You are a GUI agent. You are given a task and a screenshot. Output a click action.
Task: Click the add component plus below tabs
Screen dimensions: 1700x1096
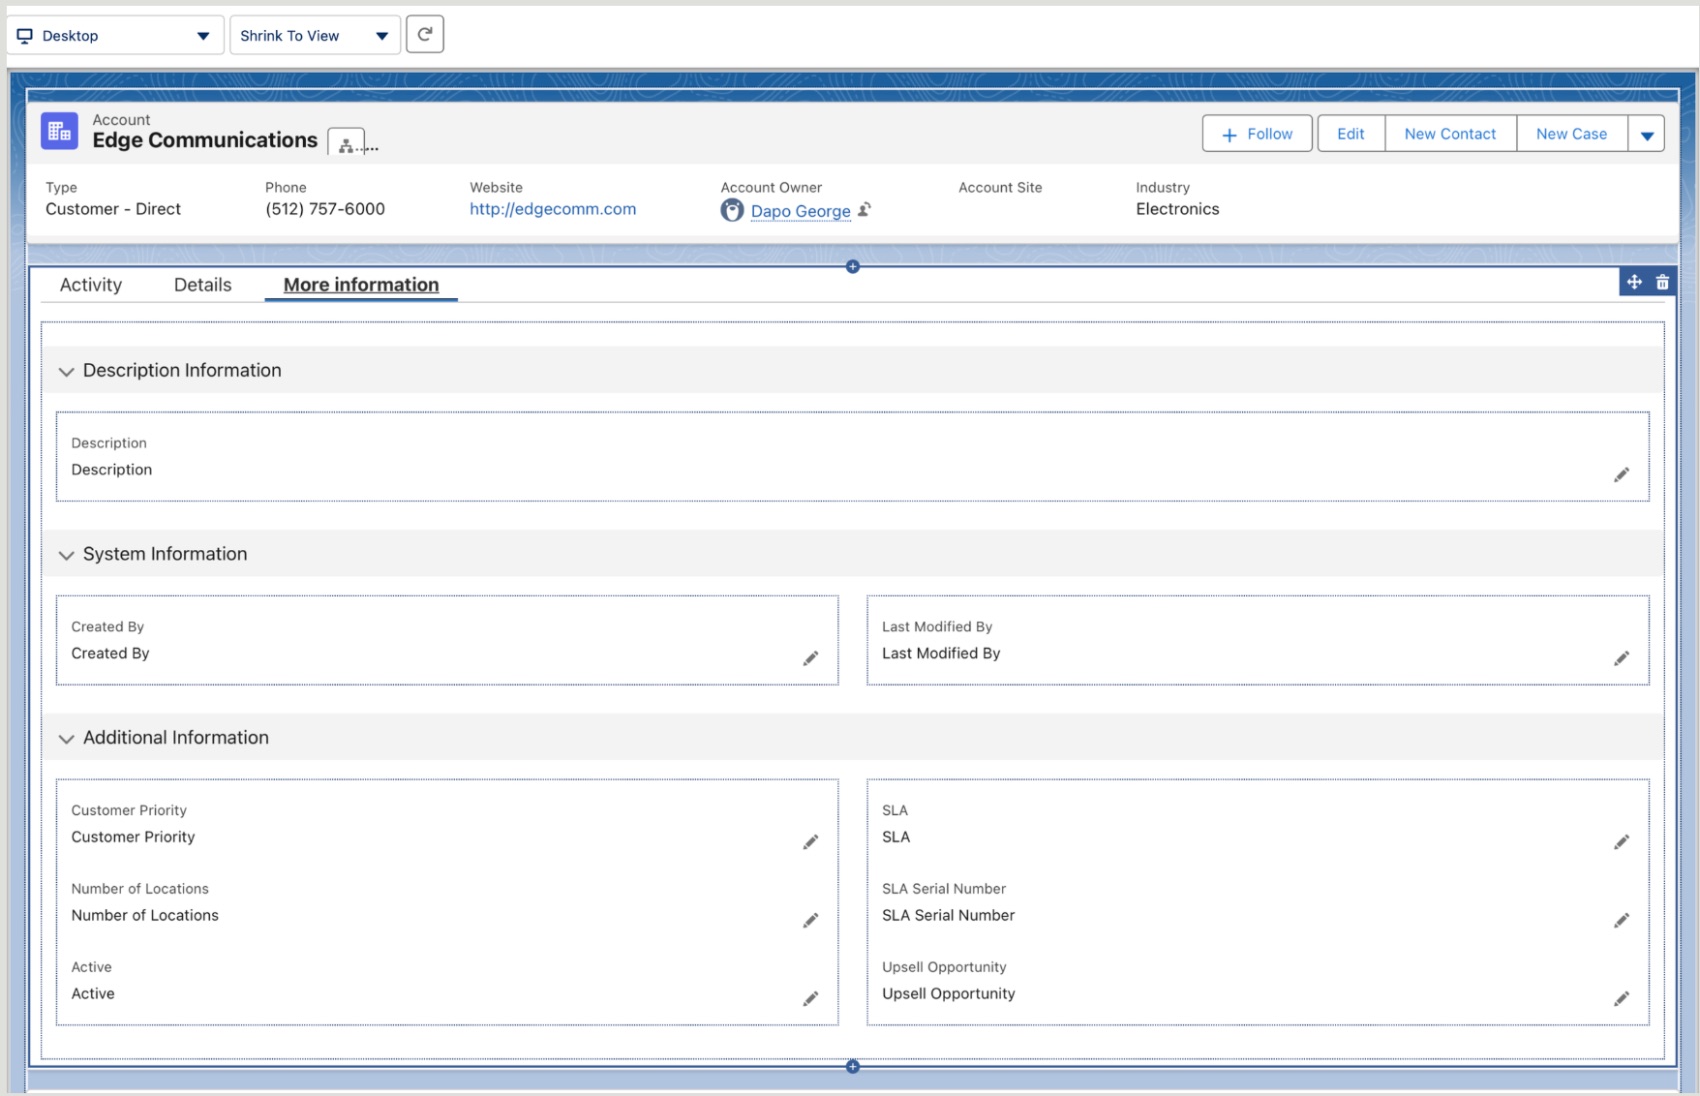[852, 1066]
